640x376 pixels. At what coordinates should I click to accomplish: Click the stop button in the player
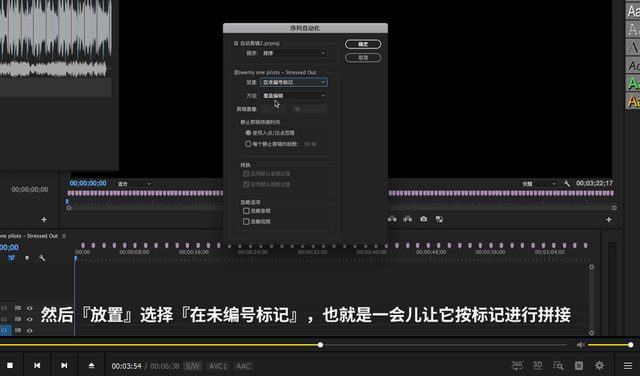[x=10, y=365]
